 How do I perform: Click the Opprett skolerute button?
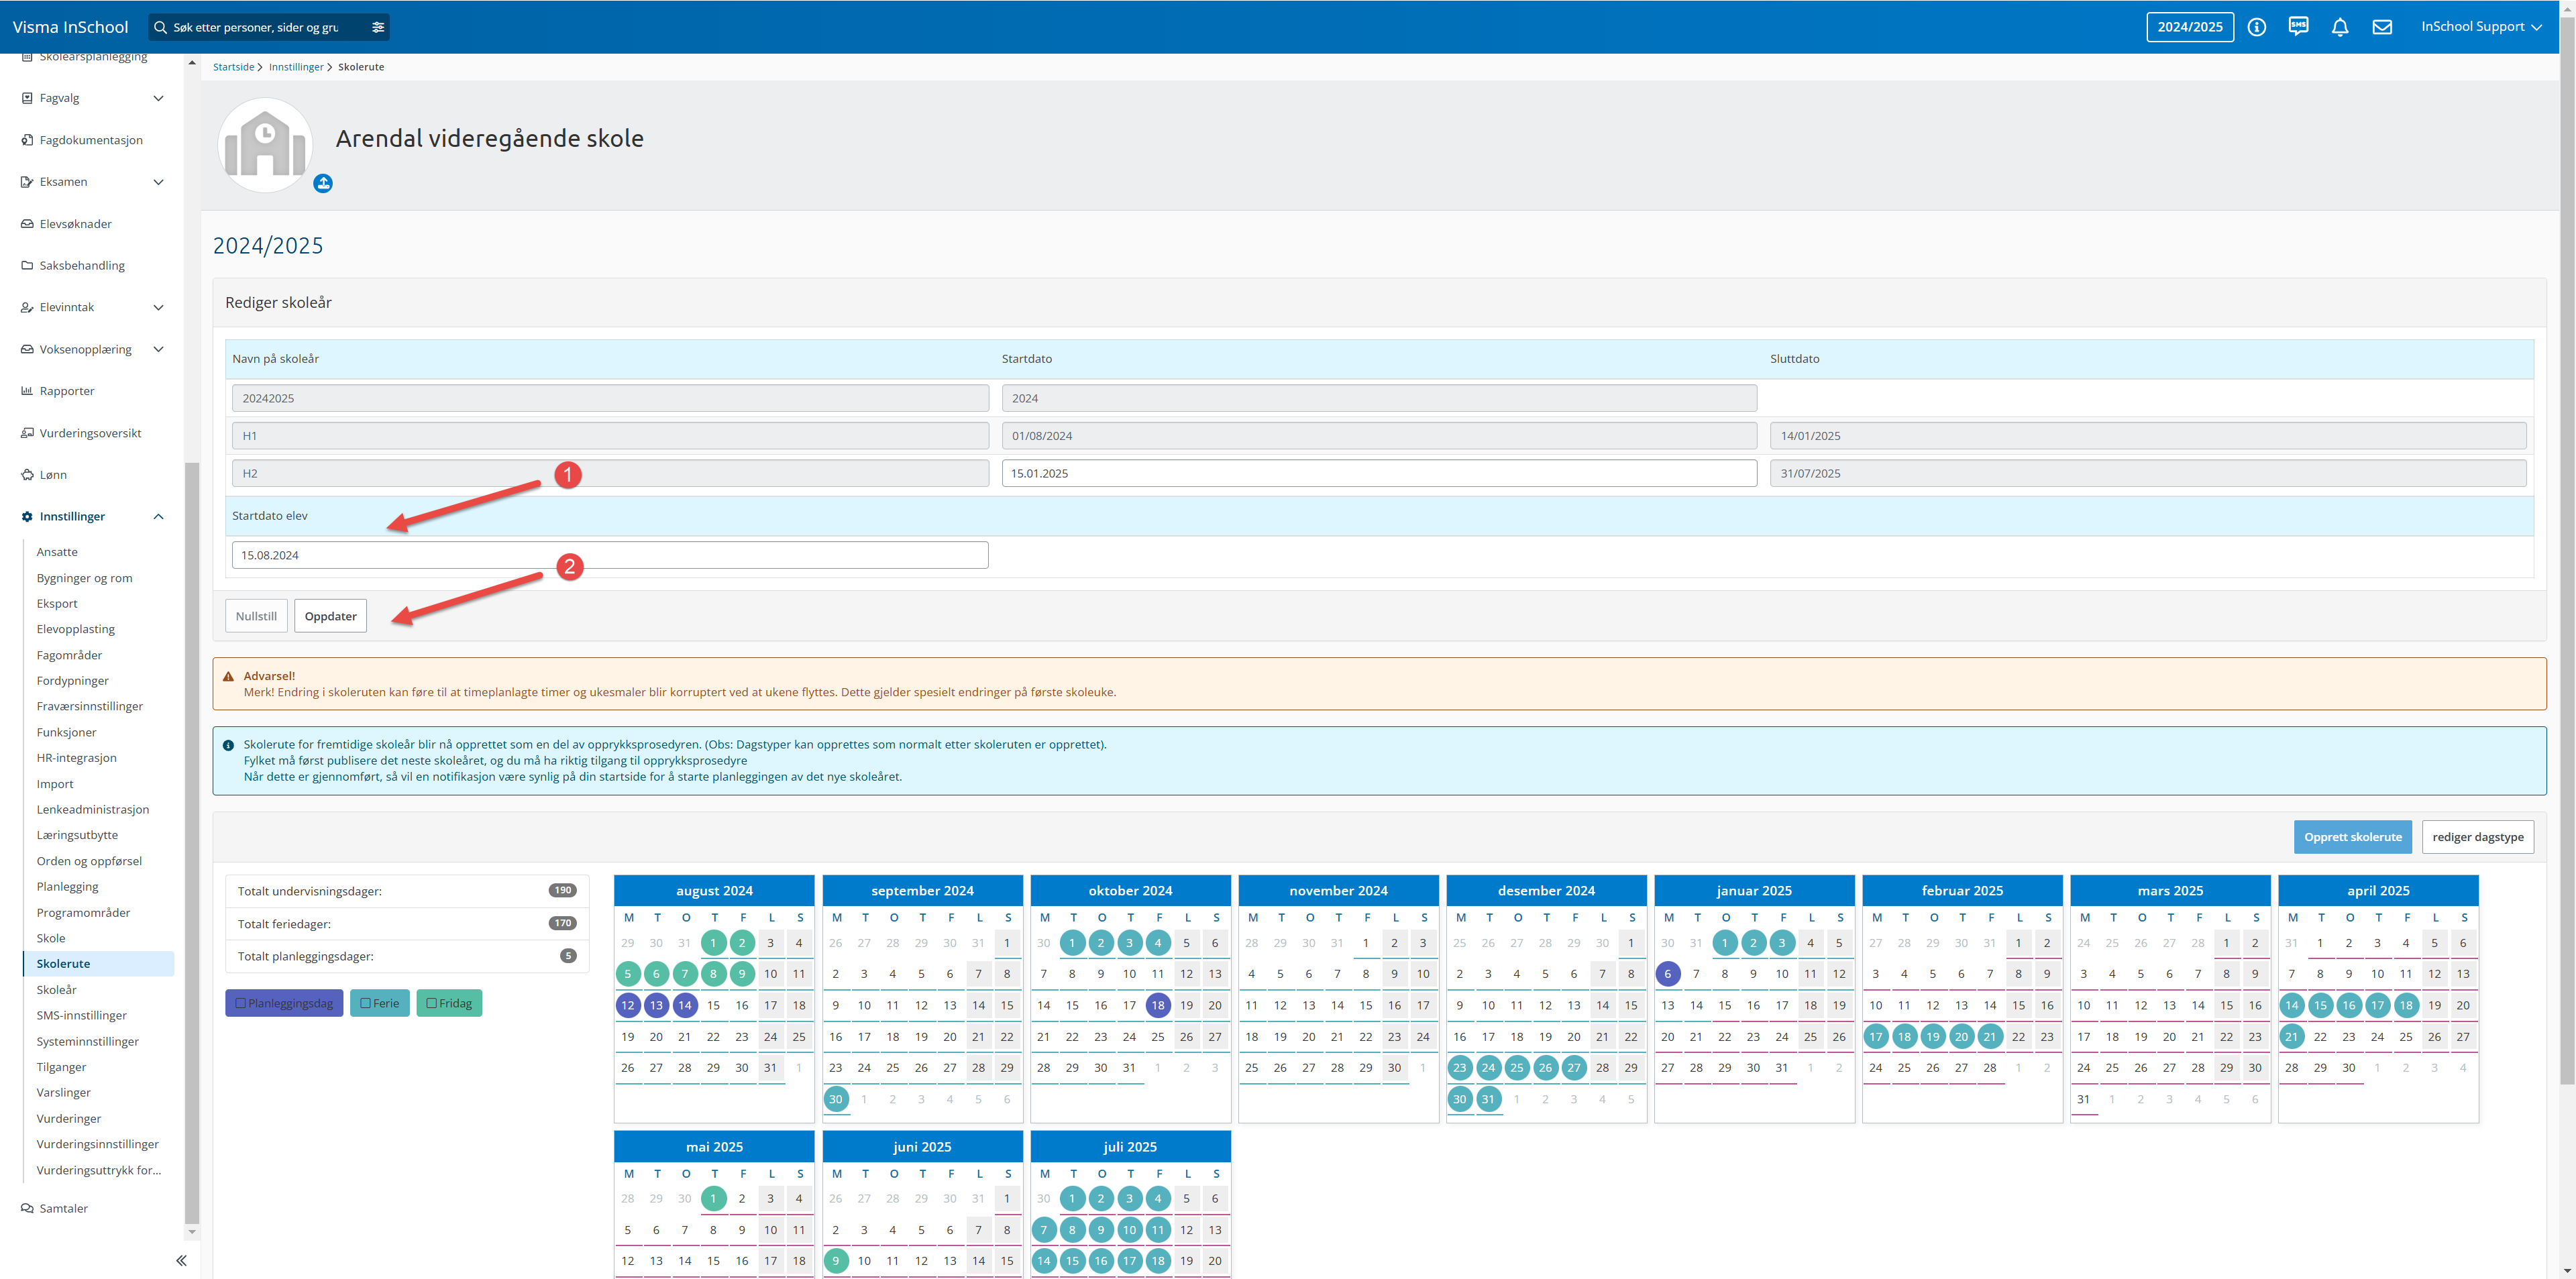coord(2352,837)
